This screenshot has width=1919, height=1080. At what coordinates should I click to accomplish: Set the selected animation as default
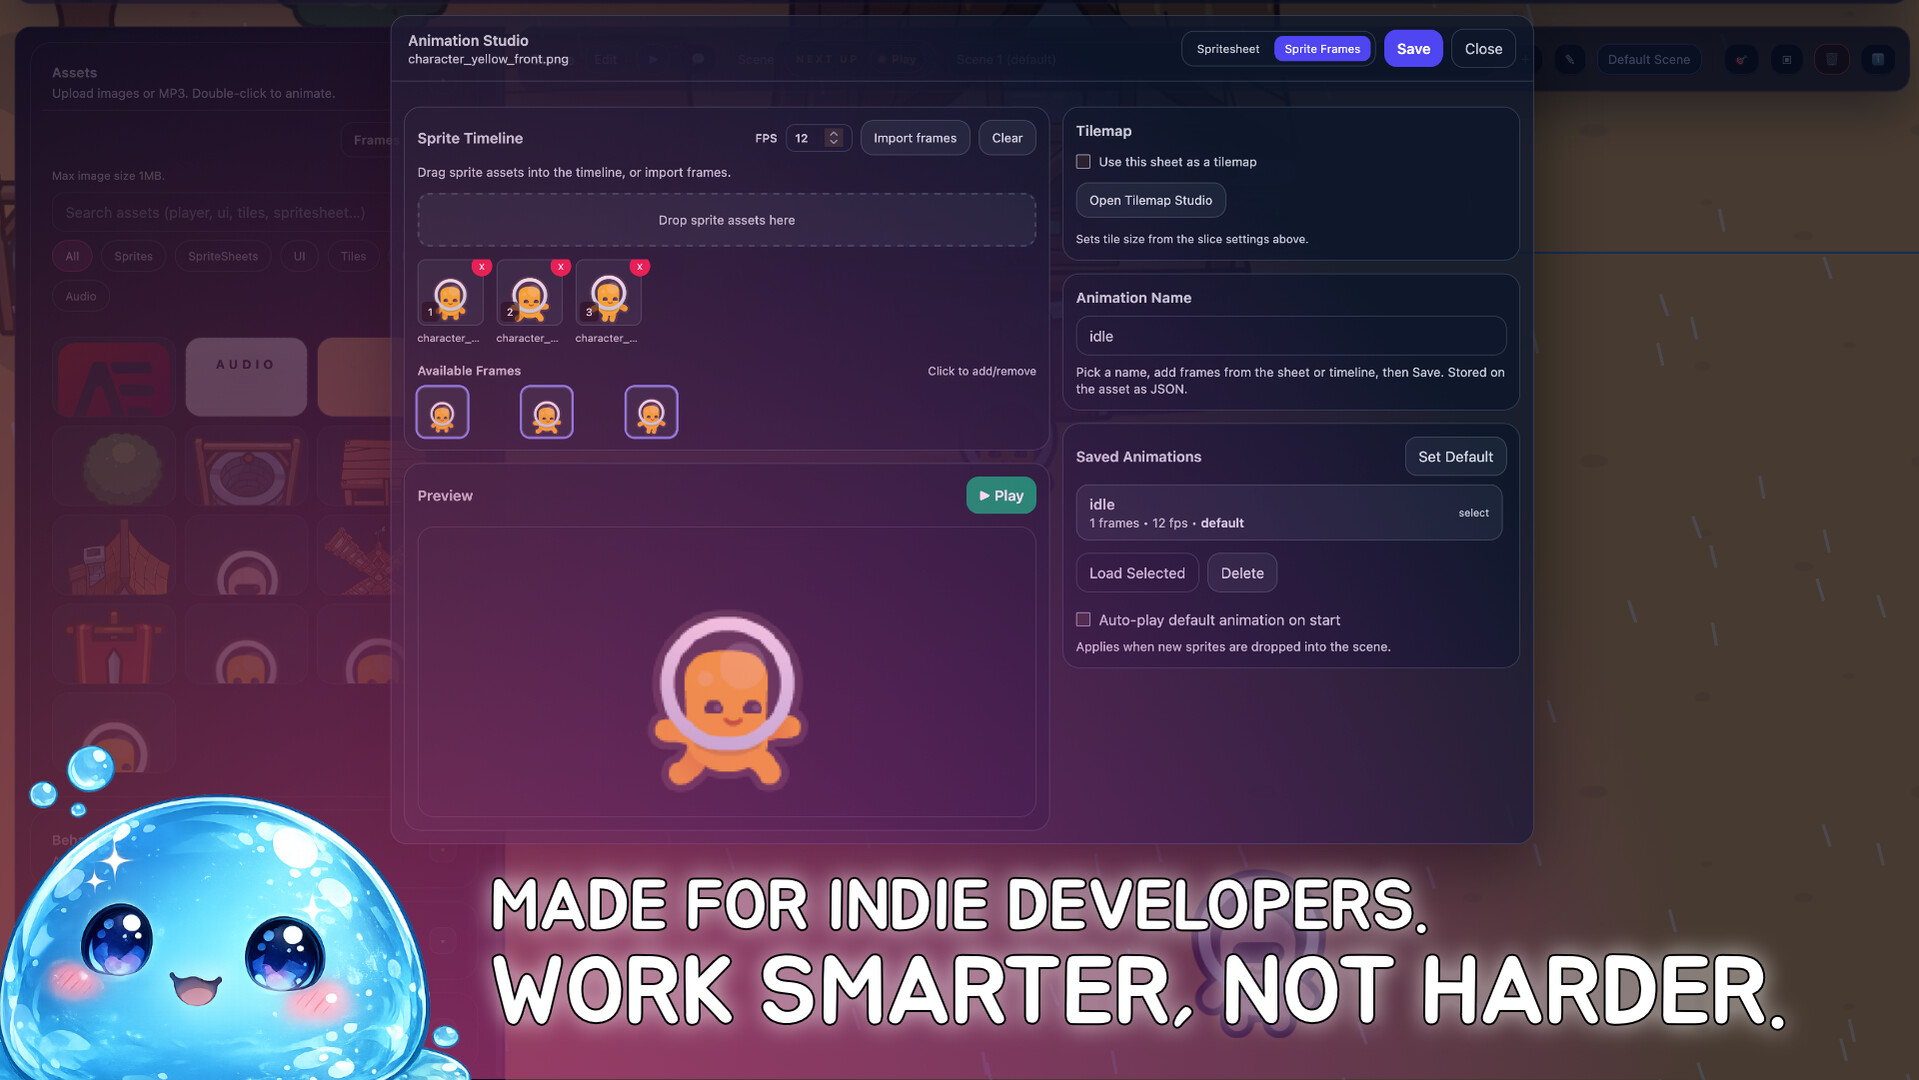(x=1454, y=457)
